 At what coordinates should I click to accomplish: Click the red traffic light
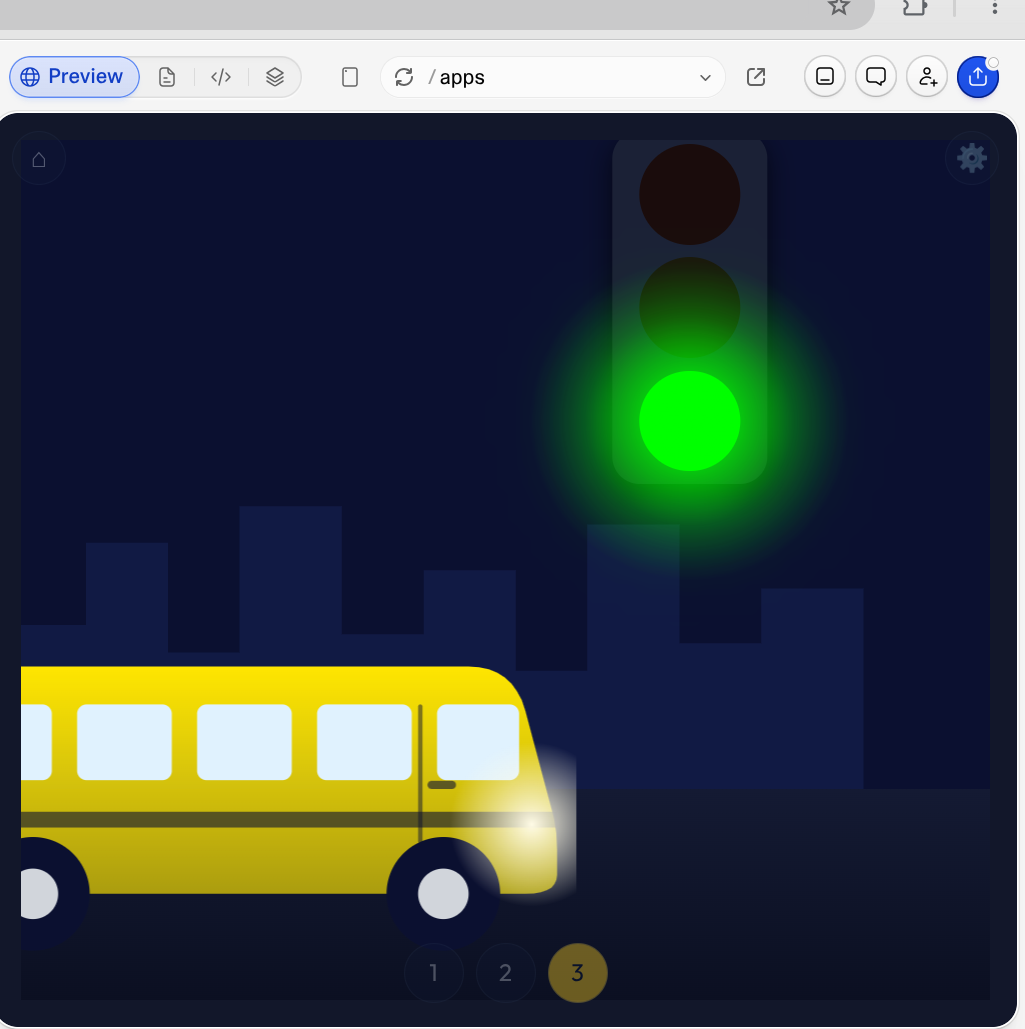690,195
